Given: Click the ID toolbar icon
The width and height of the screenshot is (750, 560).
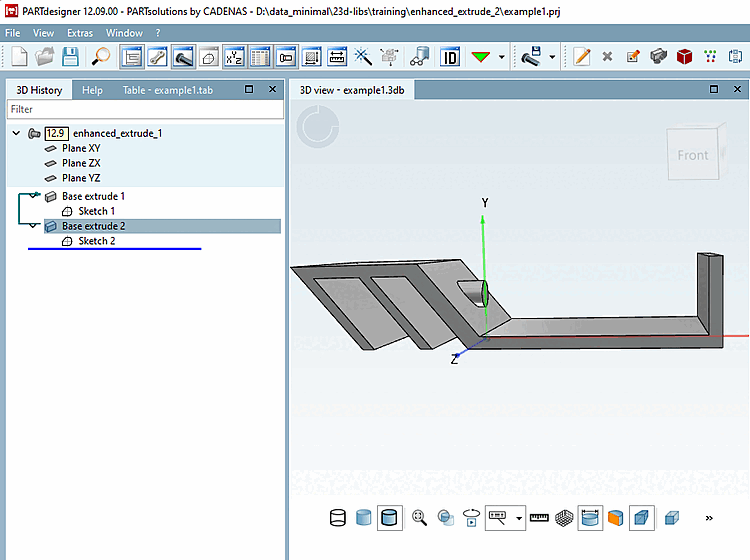Looking at the screenshot, I should point(450,57).
